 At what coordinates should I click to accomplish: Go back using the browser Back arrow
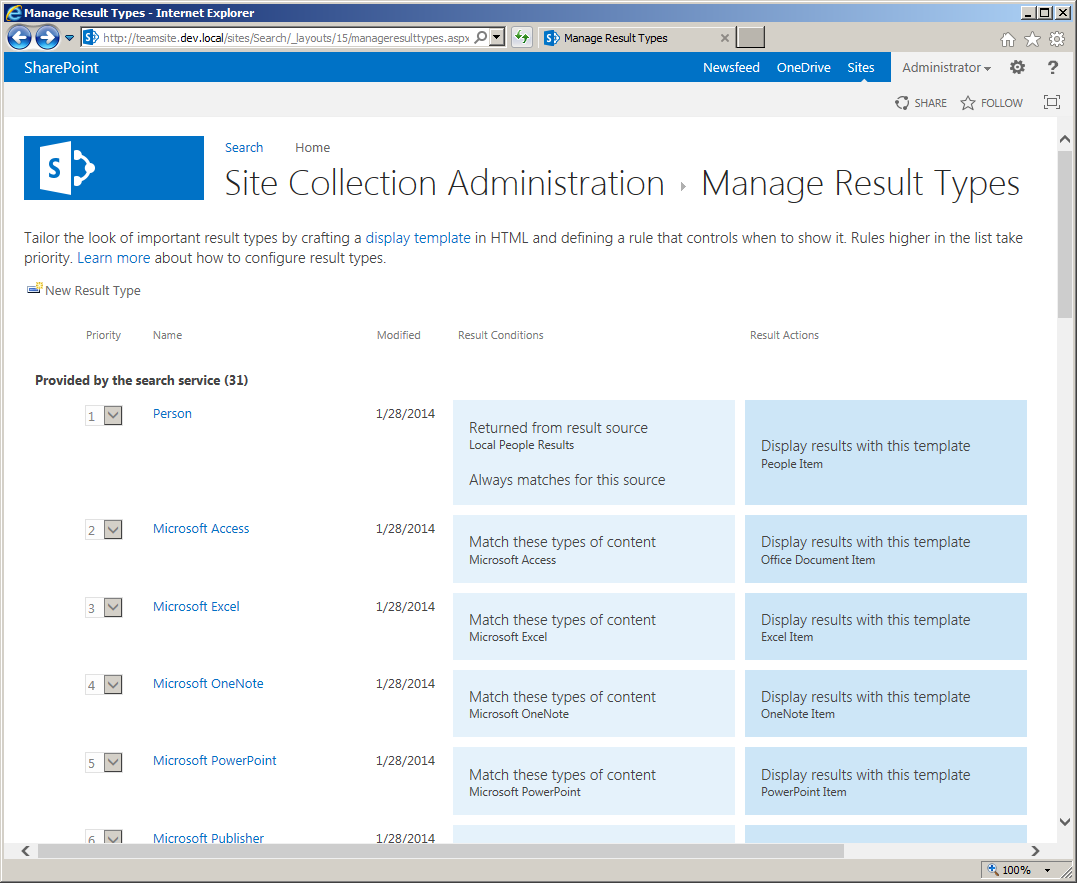click(x=19, y=38)
